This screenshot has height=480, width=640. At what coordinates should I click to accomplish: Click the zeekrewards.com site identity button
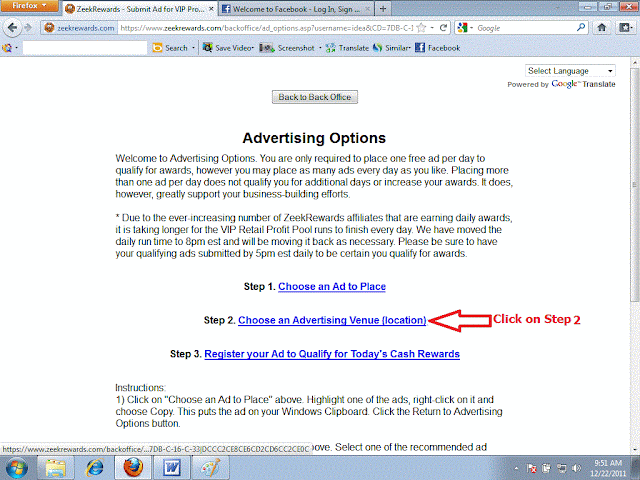80,28
